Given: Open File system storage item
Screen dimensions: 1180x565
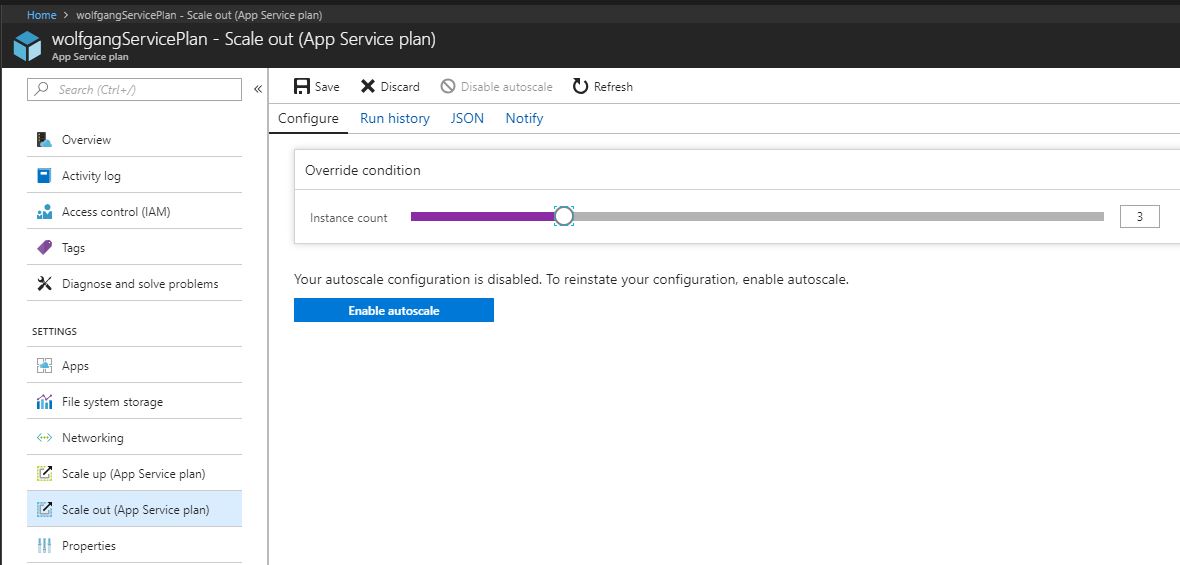Looking at the screenshot, I should click(134, 402).
